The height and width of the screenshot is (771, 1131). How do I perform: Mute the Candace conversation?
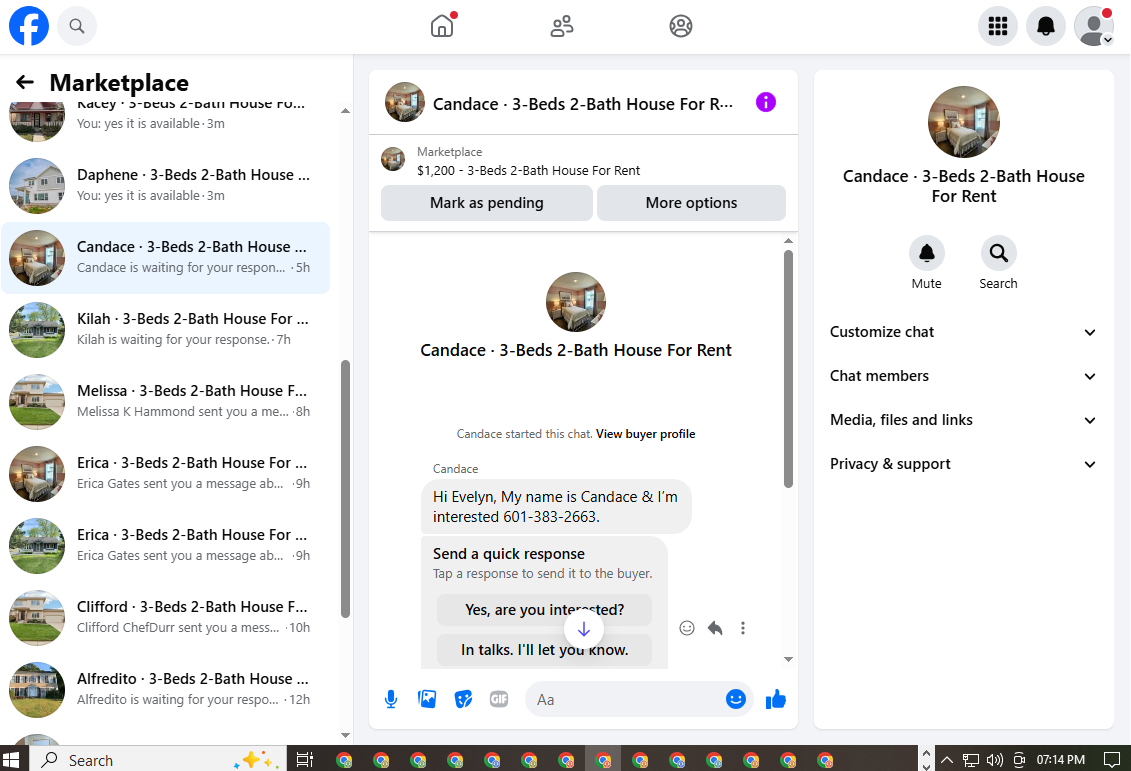tap(926, 253)
